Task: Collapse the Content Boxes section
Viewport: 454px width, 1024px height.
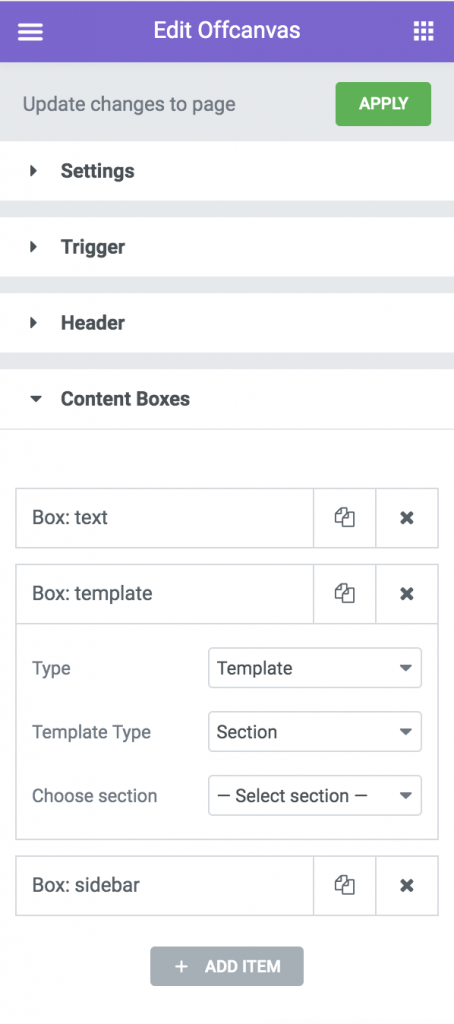Action: [x=227, y=399]
